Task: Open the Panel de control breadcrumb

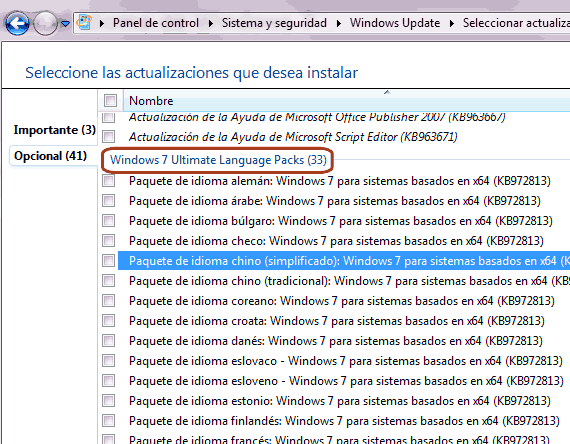Action: click(x=156, y=23)
